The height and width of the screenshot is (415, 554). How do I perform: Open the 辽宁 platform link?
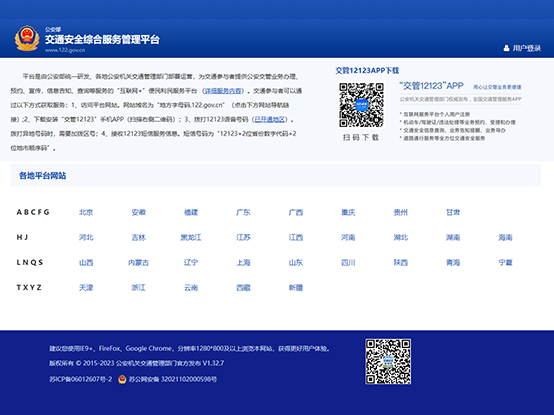coord(191,262)
